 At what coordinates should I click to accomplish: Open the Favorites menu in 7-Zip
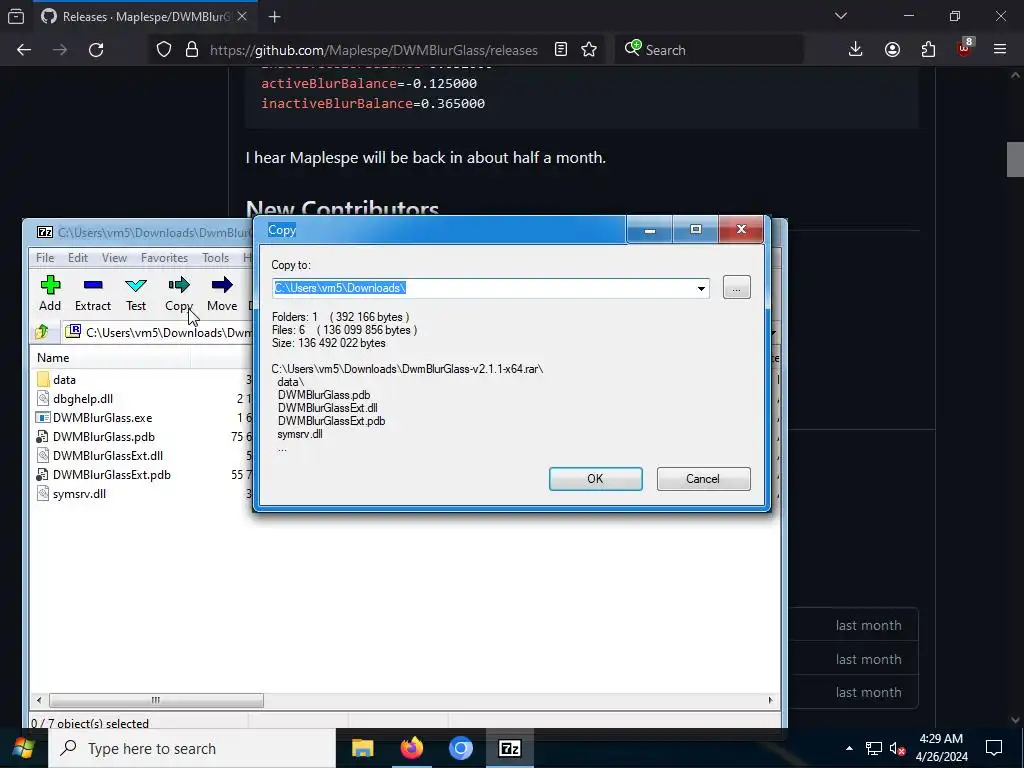click(x=165, y=258)
